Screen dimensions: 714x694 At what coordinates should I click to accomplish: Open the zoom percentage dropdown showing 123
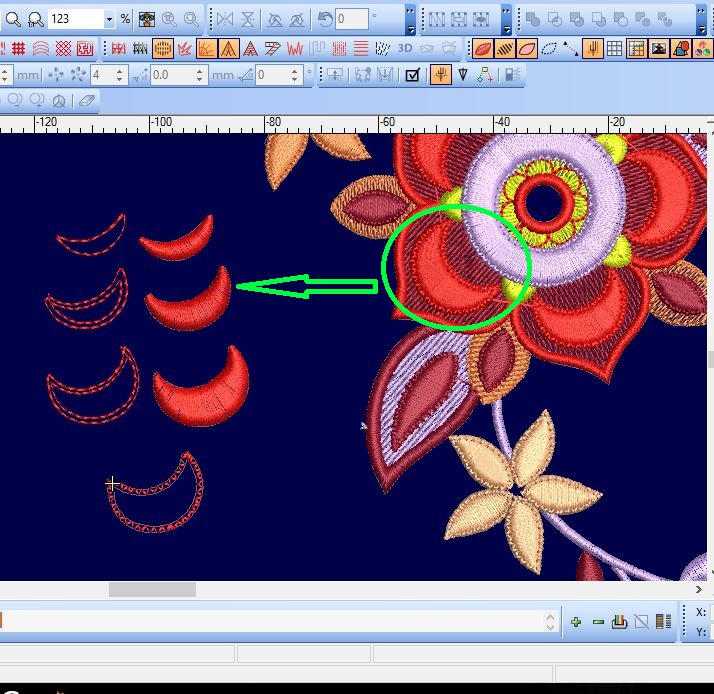tap(109, 19)
